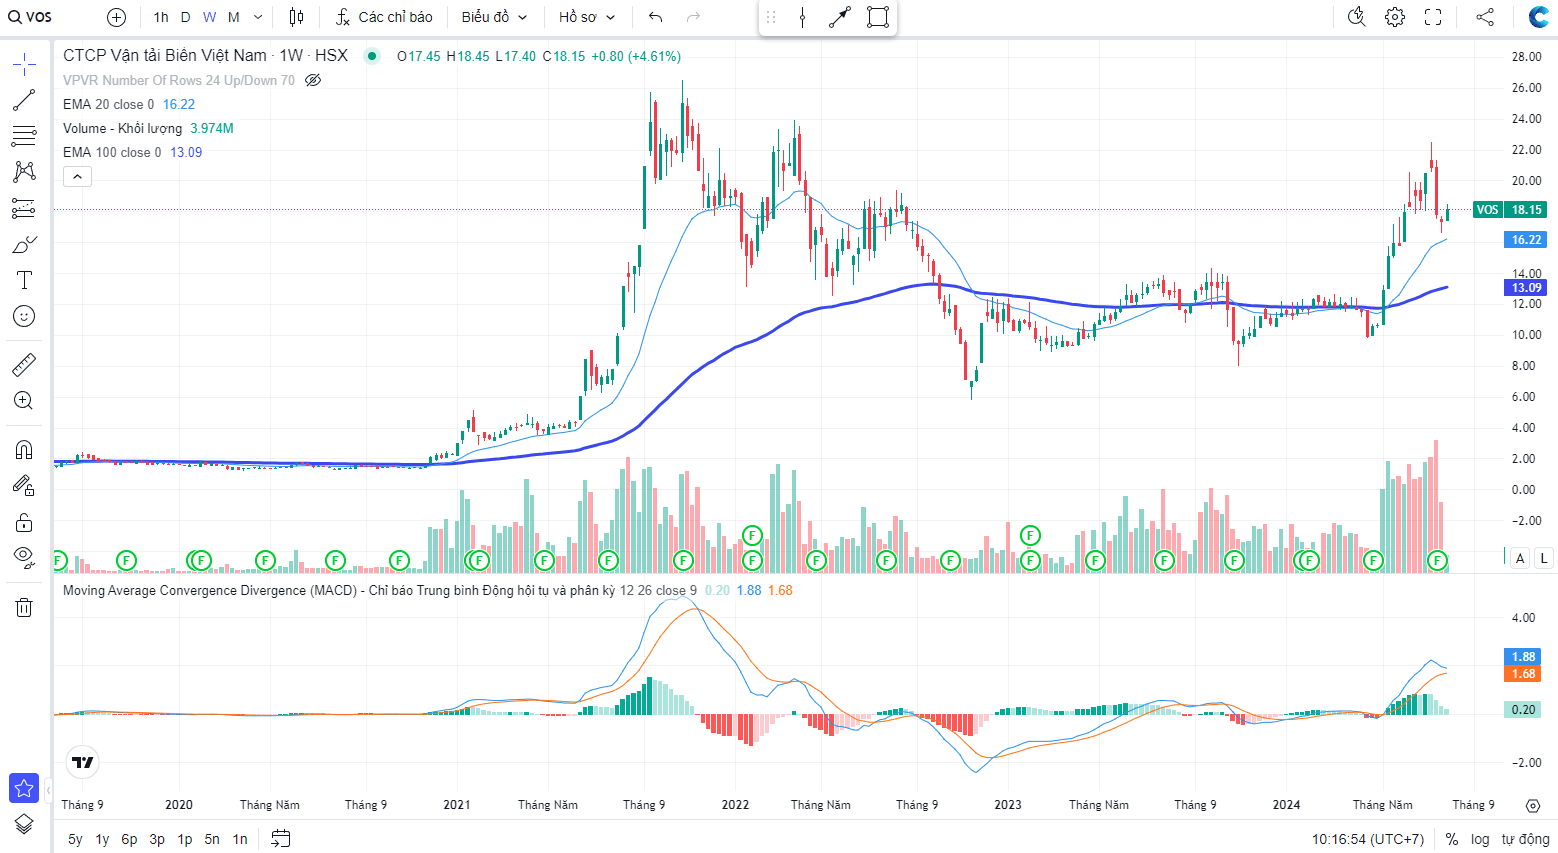
Task: Click the 16.22 EMA 20 price label
Action: tap(1526, 240)
